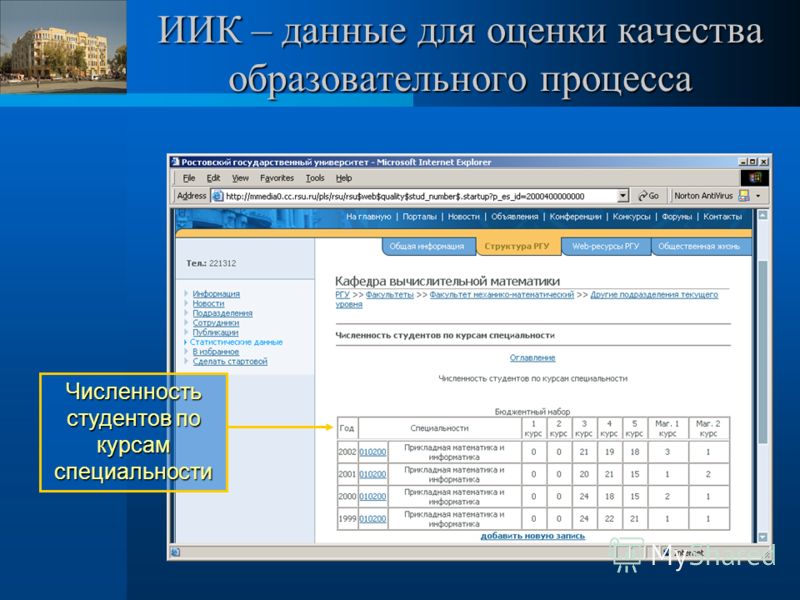Close the Internet Explorer window
800x600 pixels.
tap(763, 162)
